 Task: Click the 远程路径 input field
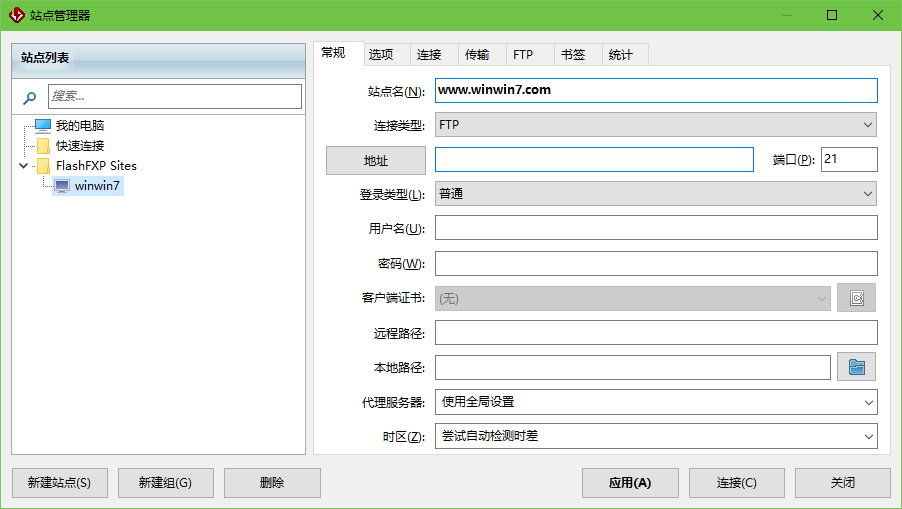click(x=656, y=332)
